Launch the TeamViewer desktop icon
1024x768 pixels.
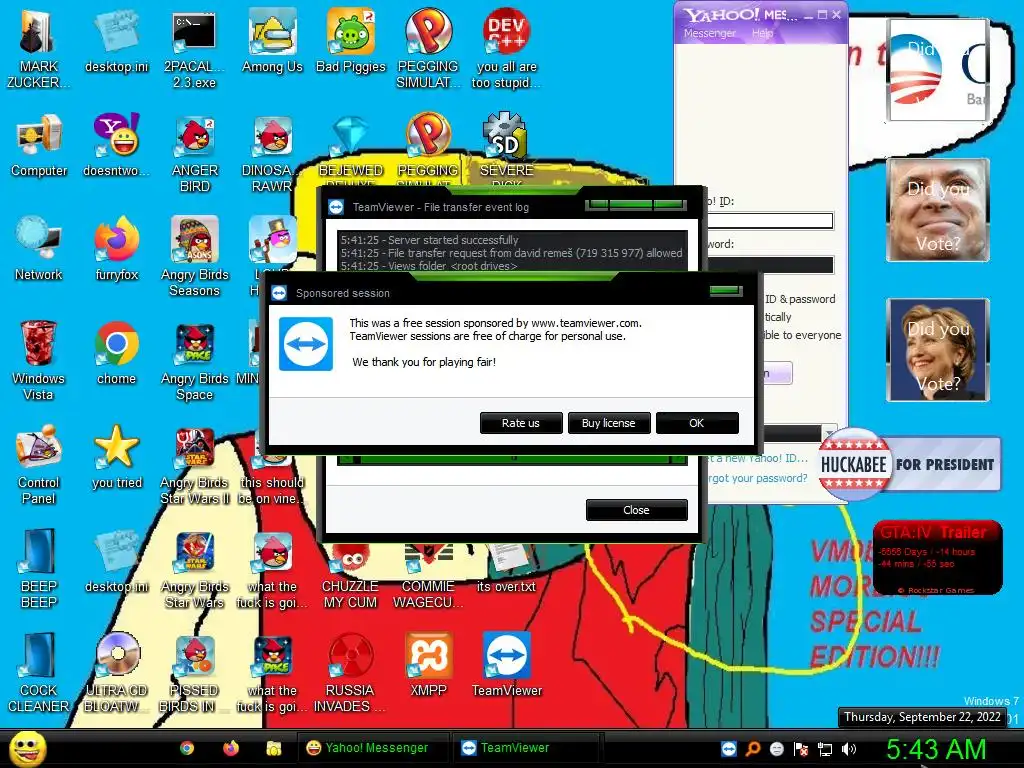click(x=507, y=665)
